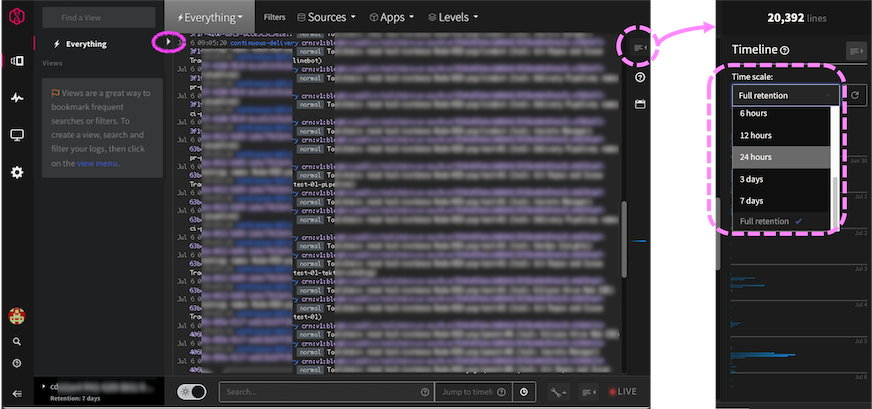
Task: Click the help icon in the Jump to timeframe box
Action: click(501, 392)
